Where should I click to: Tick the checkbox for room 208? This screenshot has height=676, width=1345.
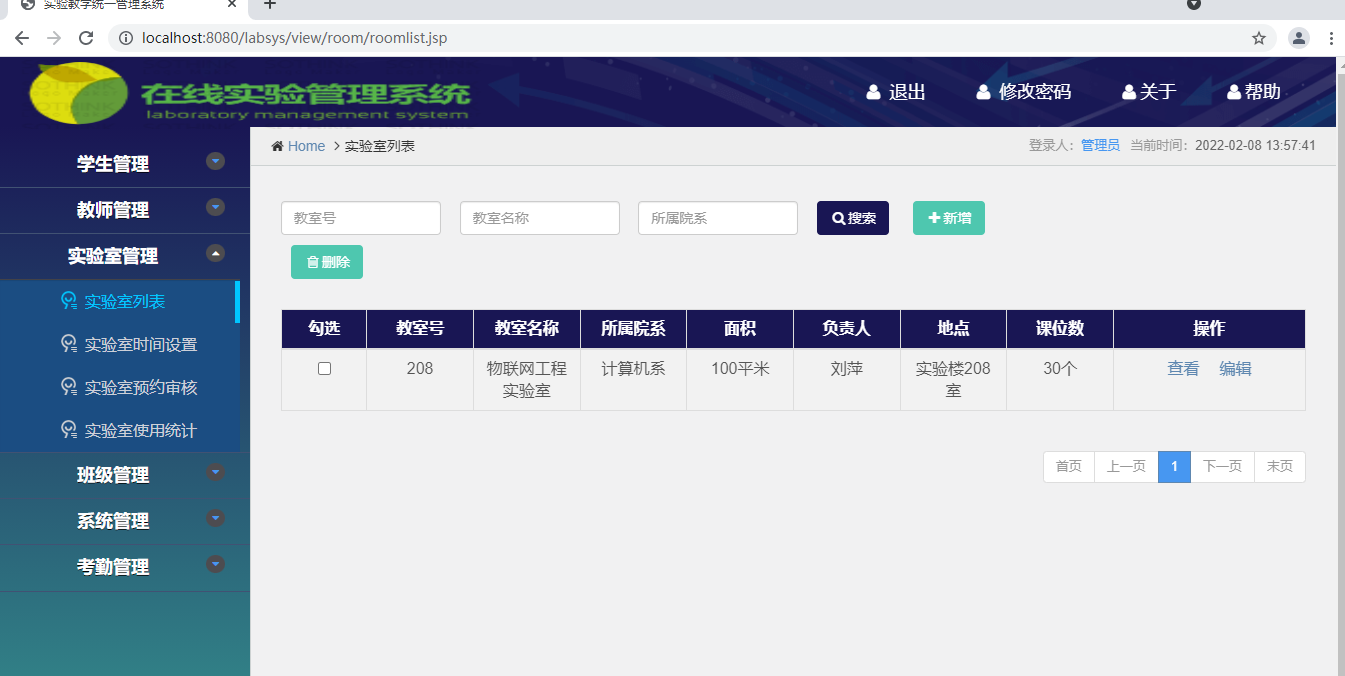[324, 368]
